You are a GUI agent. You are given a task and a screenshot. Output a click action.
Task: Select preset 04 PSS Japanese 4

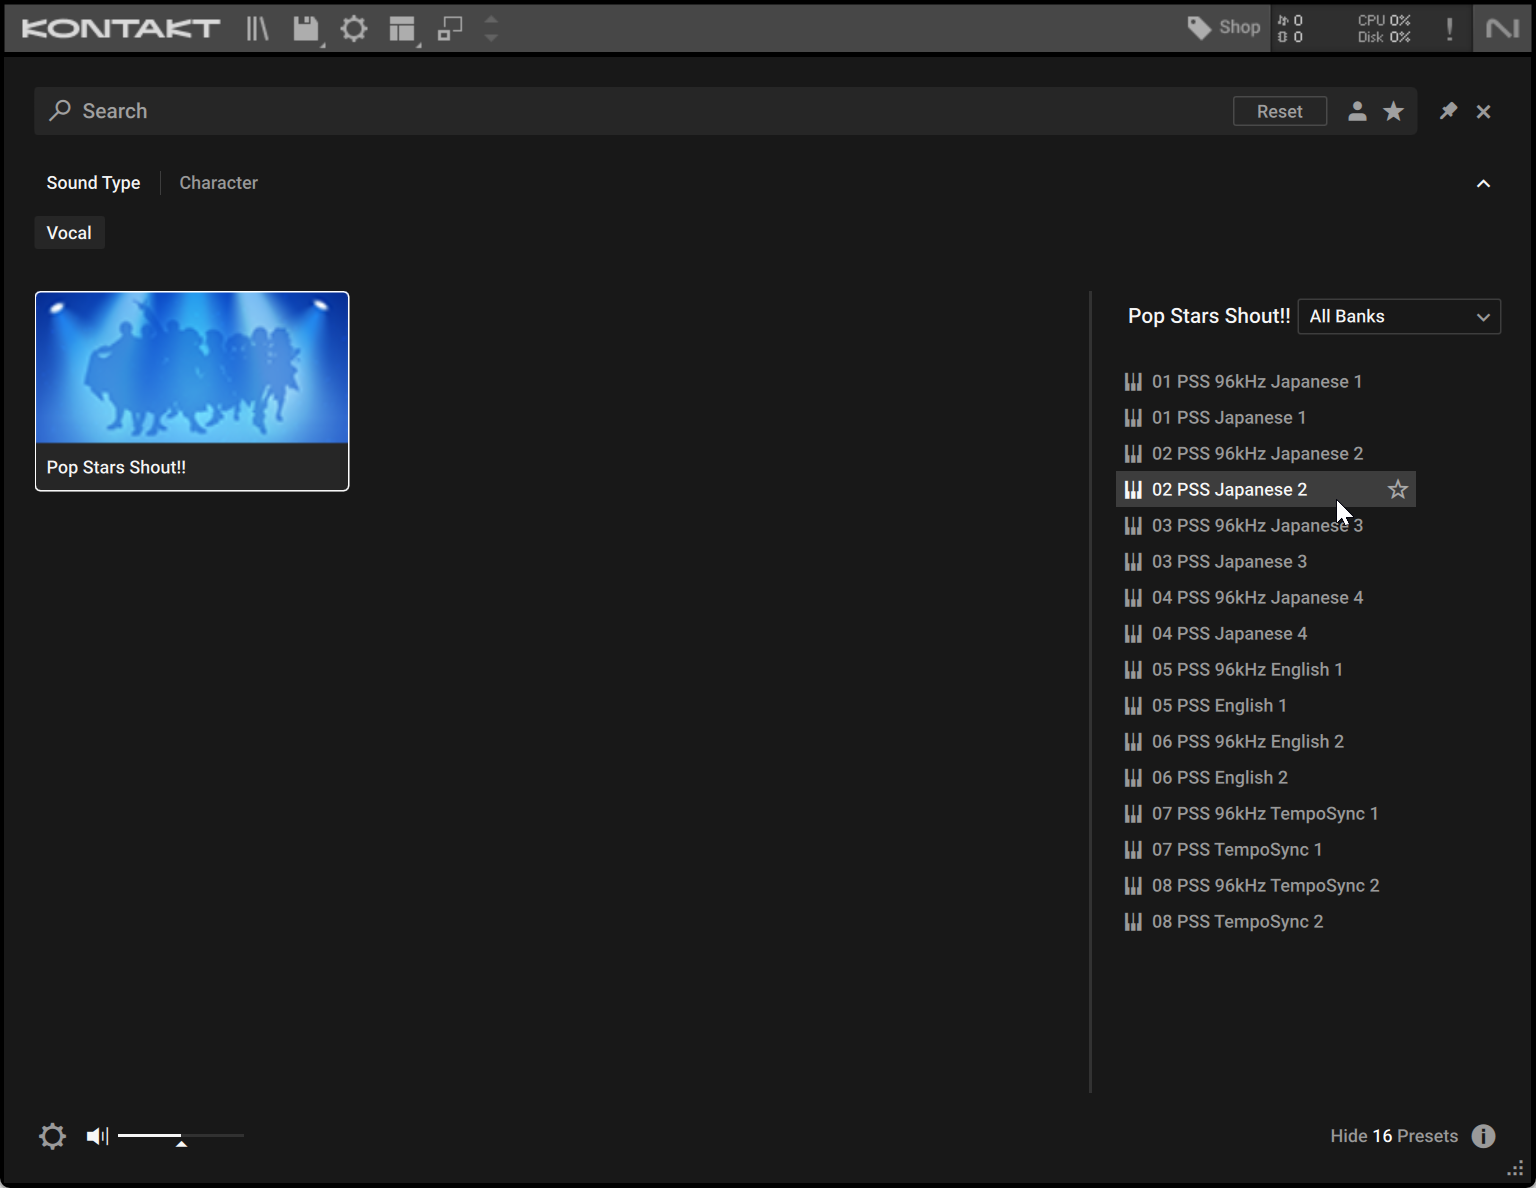click(1266, 633)
